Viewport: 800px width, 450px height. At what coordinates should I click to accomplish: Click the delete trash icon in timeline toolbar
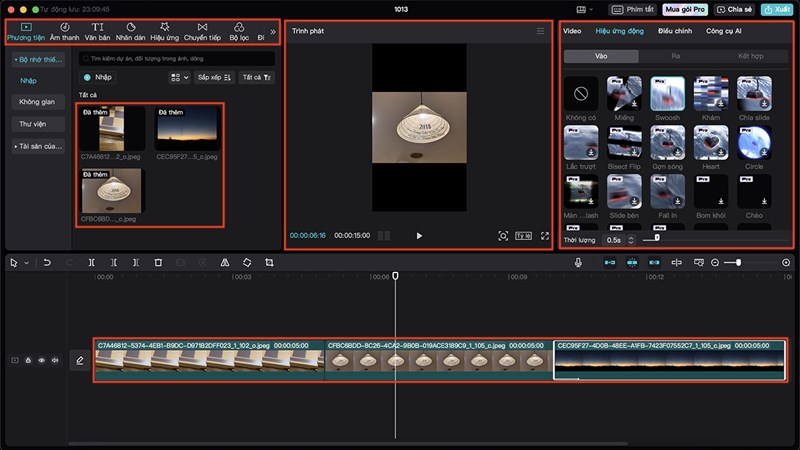158,262
